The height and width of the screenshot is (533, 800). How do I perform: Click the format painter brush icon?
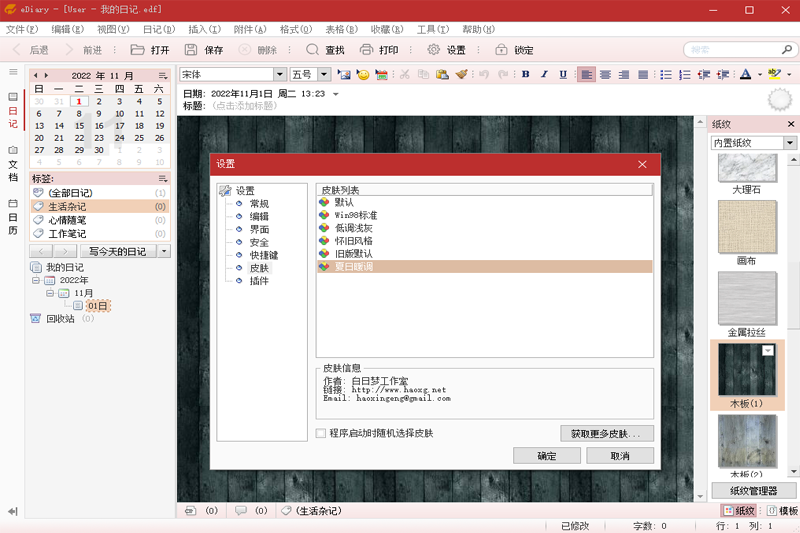461,74
